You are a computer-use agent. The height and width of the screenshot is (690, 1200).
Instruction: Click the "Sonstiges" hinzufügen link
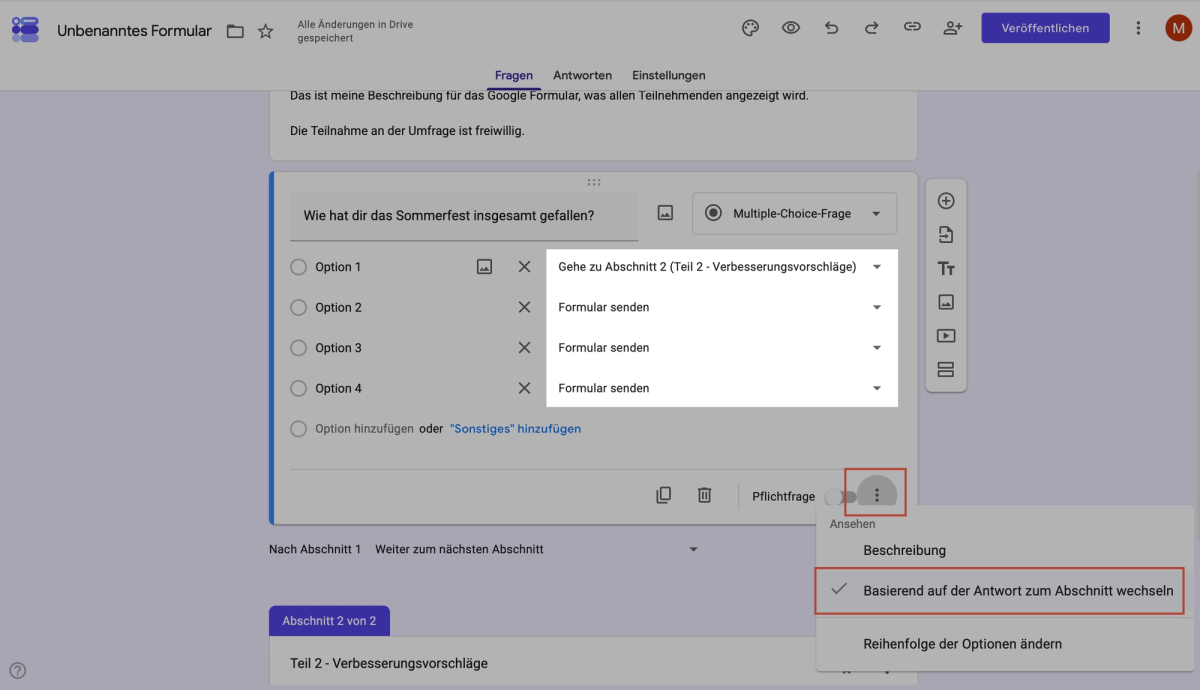(515, 429)
